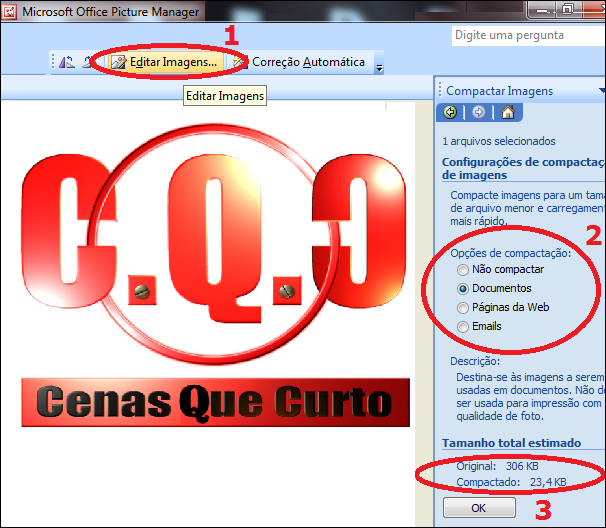This screenshot has height=528, width=606.
Task: Select the Não compactar option
Action: click(500, 269)
